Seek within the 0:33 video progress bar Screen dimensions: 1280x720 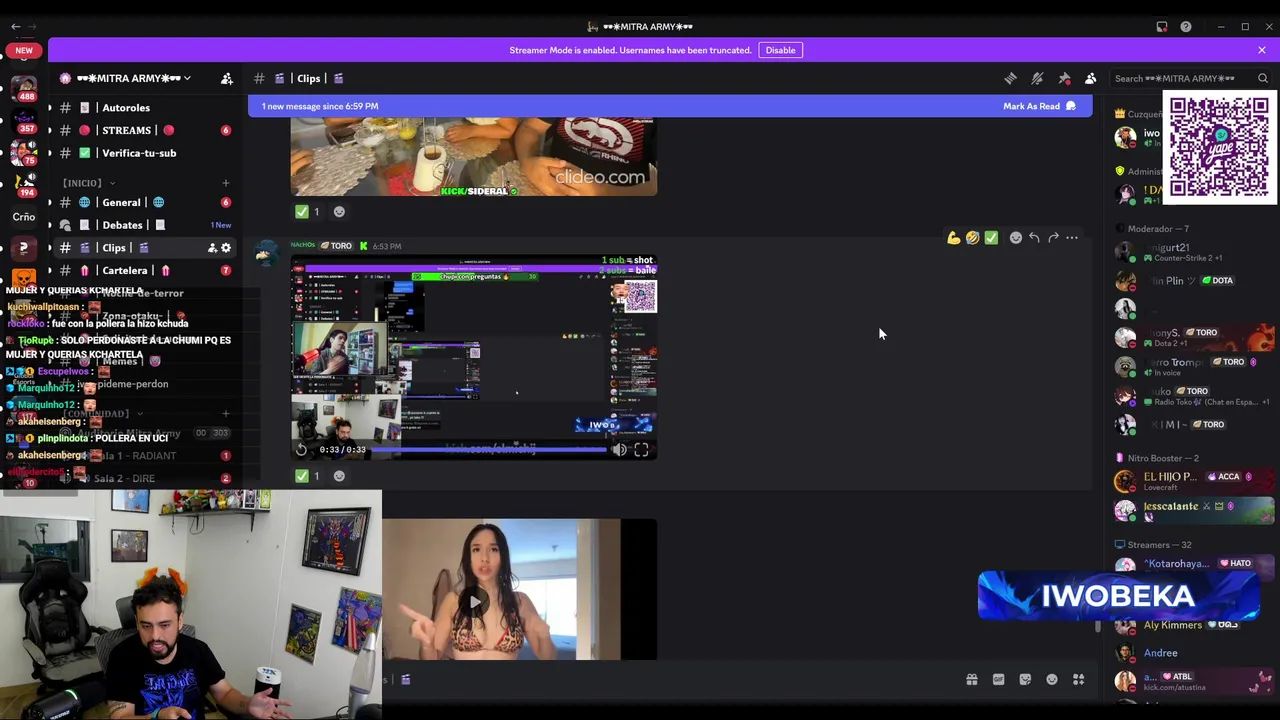click(x=488, y=450)
